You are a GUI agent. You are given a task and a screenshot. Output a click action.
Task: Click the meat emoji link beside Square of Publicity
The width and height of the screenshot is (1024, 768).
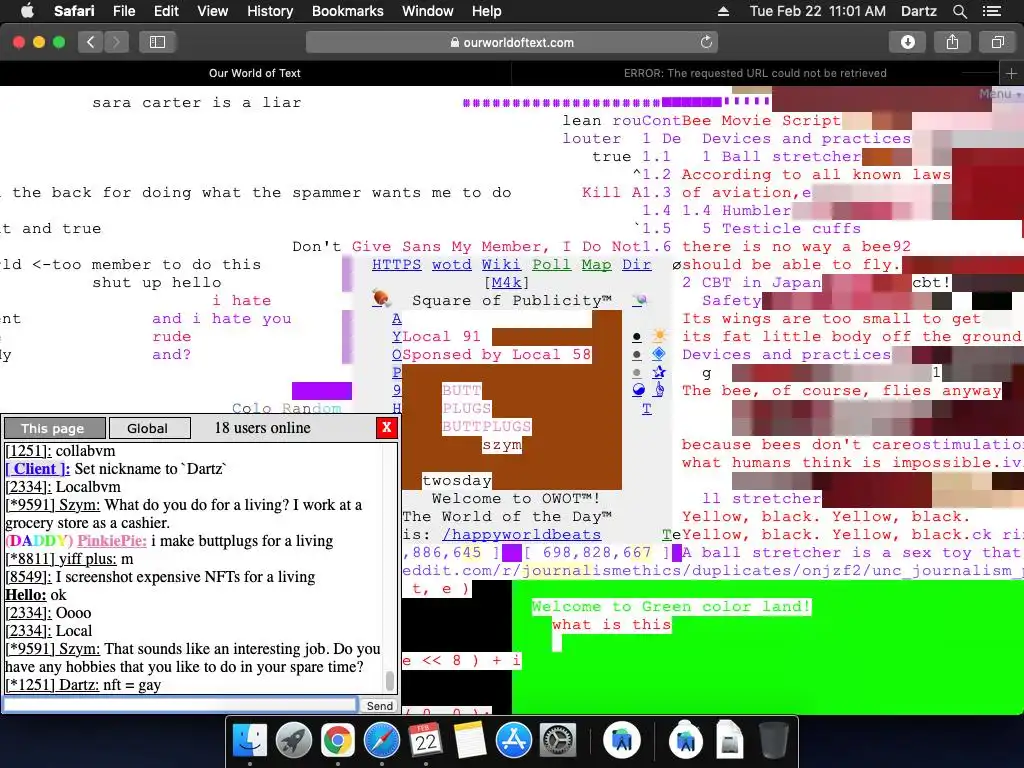[381, 298]
